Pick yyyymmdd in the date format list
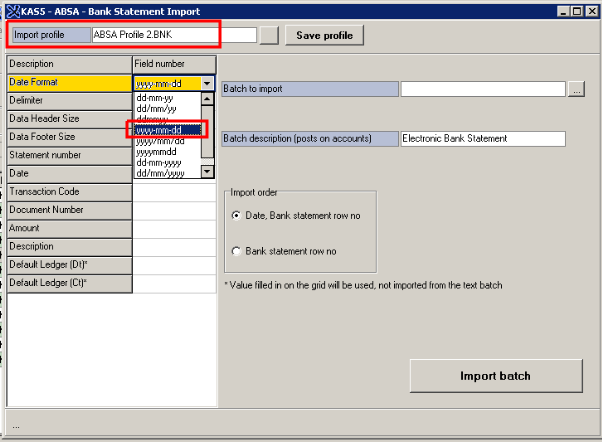The height and width of the screenshot is (442, 602). (159, 152)
